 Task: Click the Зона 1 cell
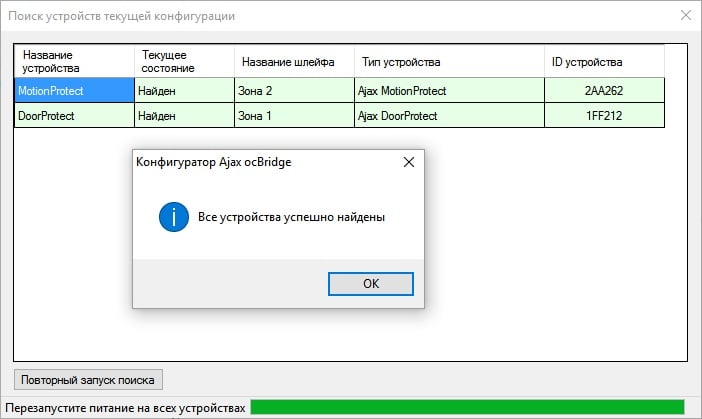[294, 115]
